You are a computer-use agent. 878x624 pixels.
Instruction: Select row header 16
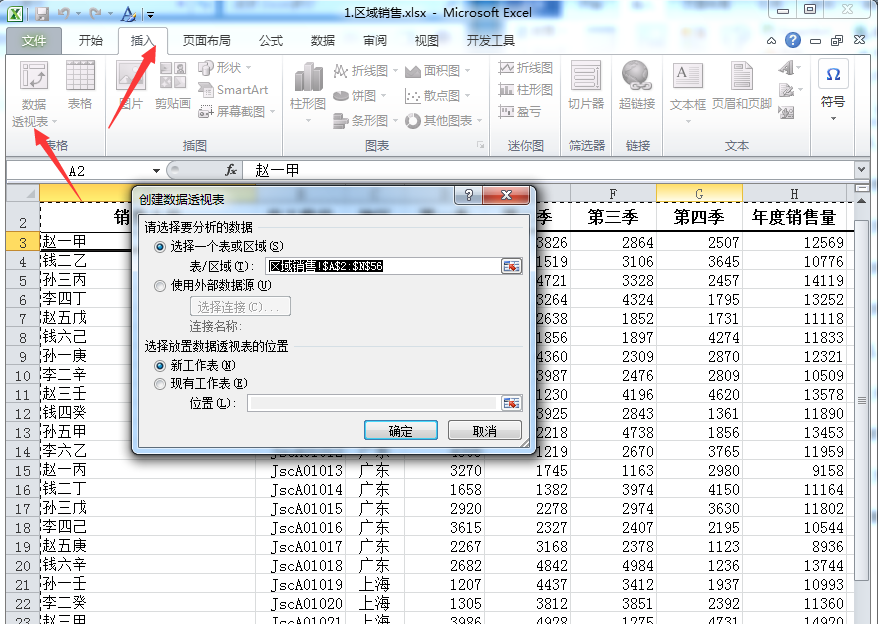click(22, 490)
